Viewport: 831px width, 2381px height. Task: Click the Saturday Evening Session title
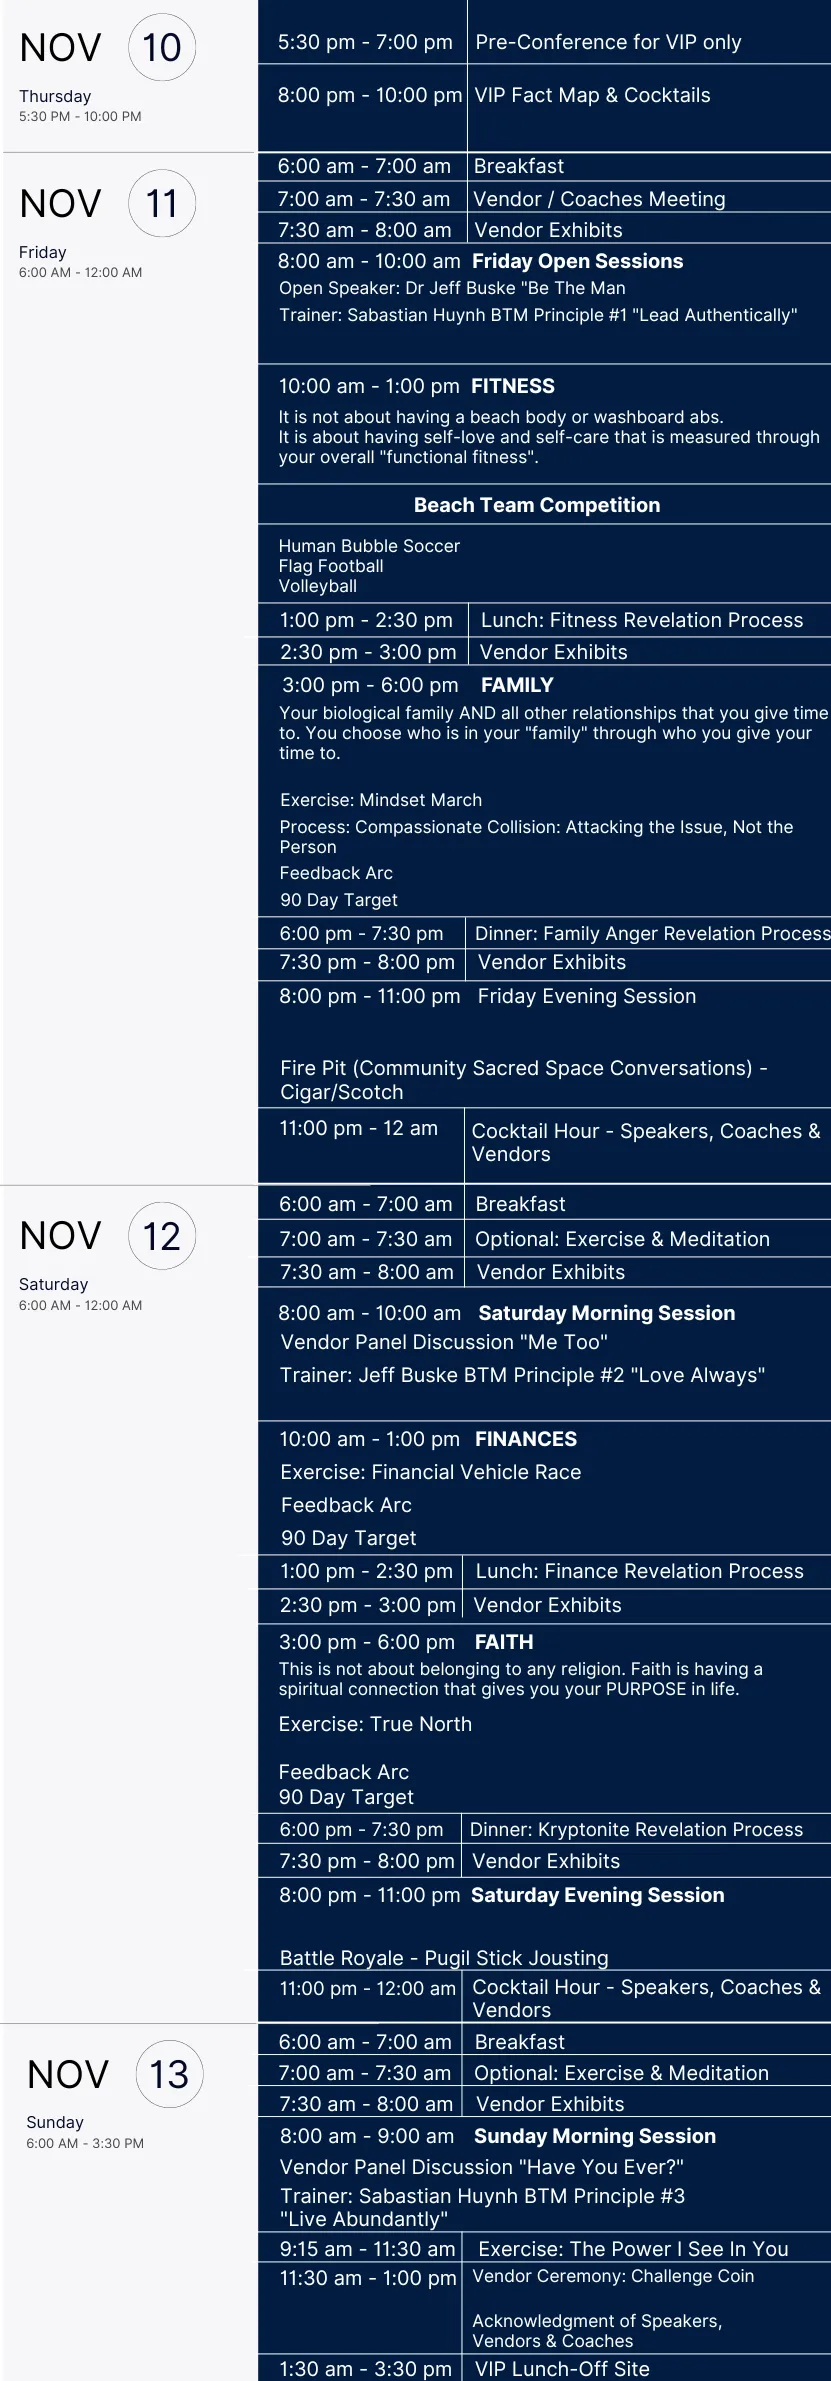[x=598, y=1895]
